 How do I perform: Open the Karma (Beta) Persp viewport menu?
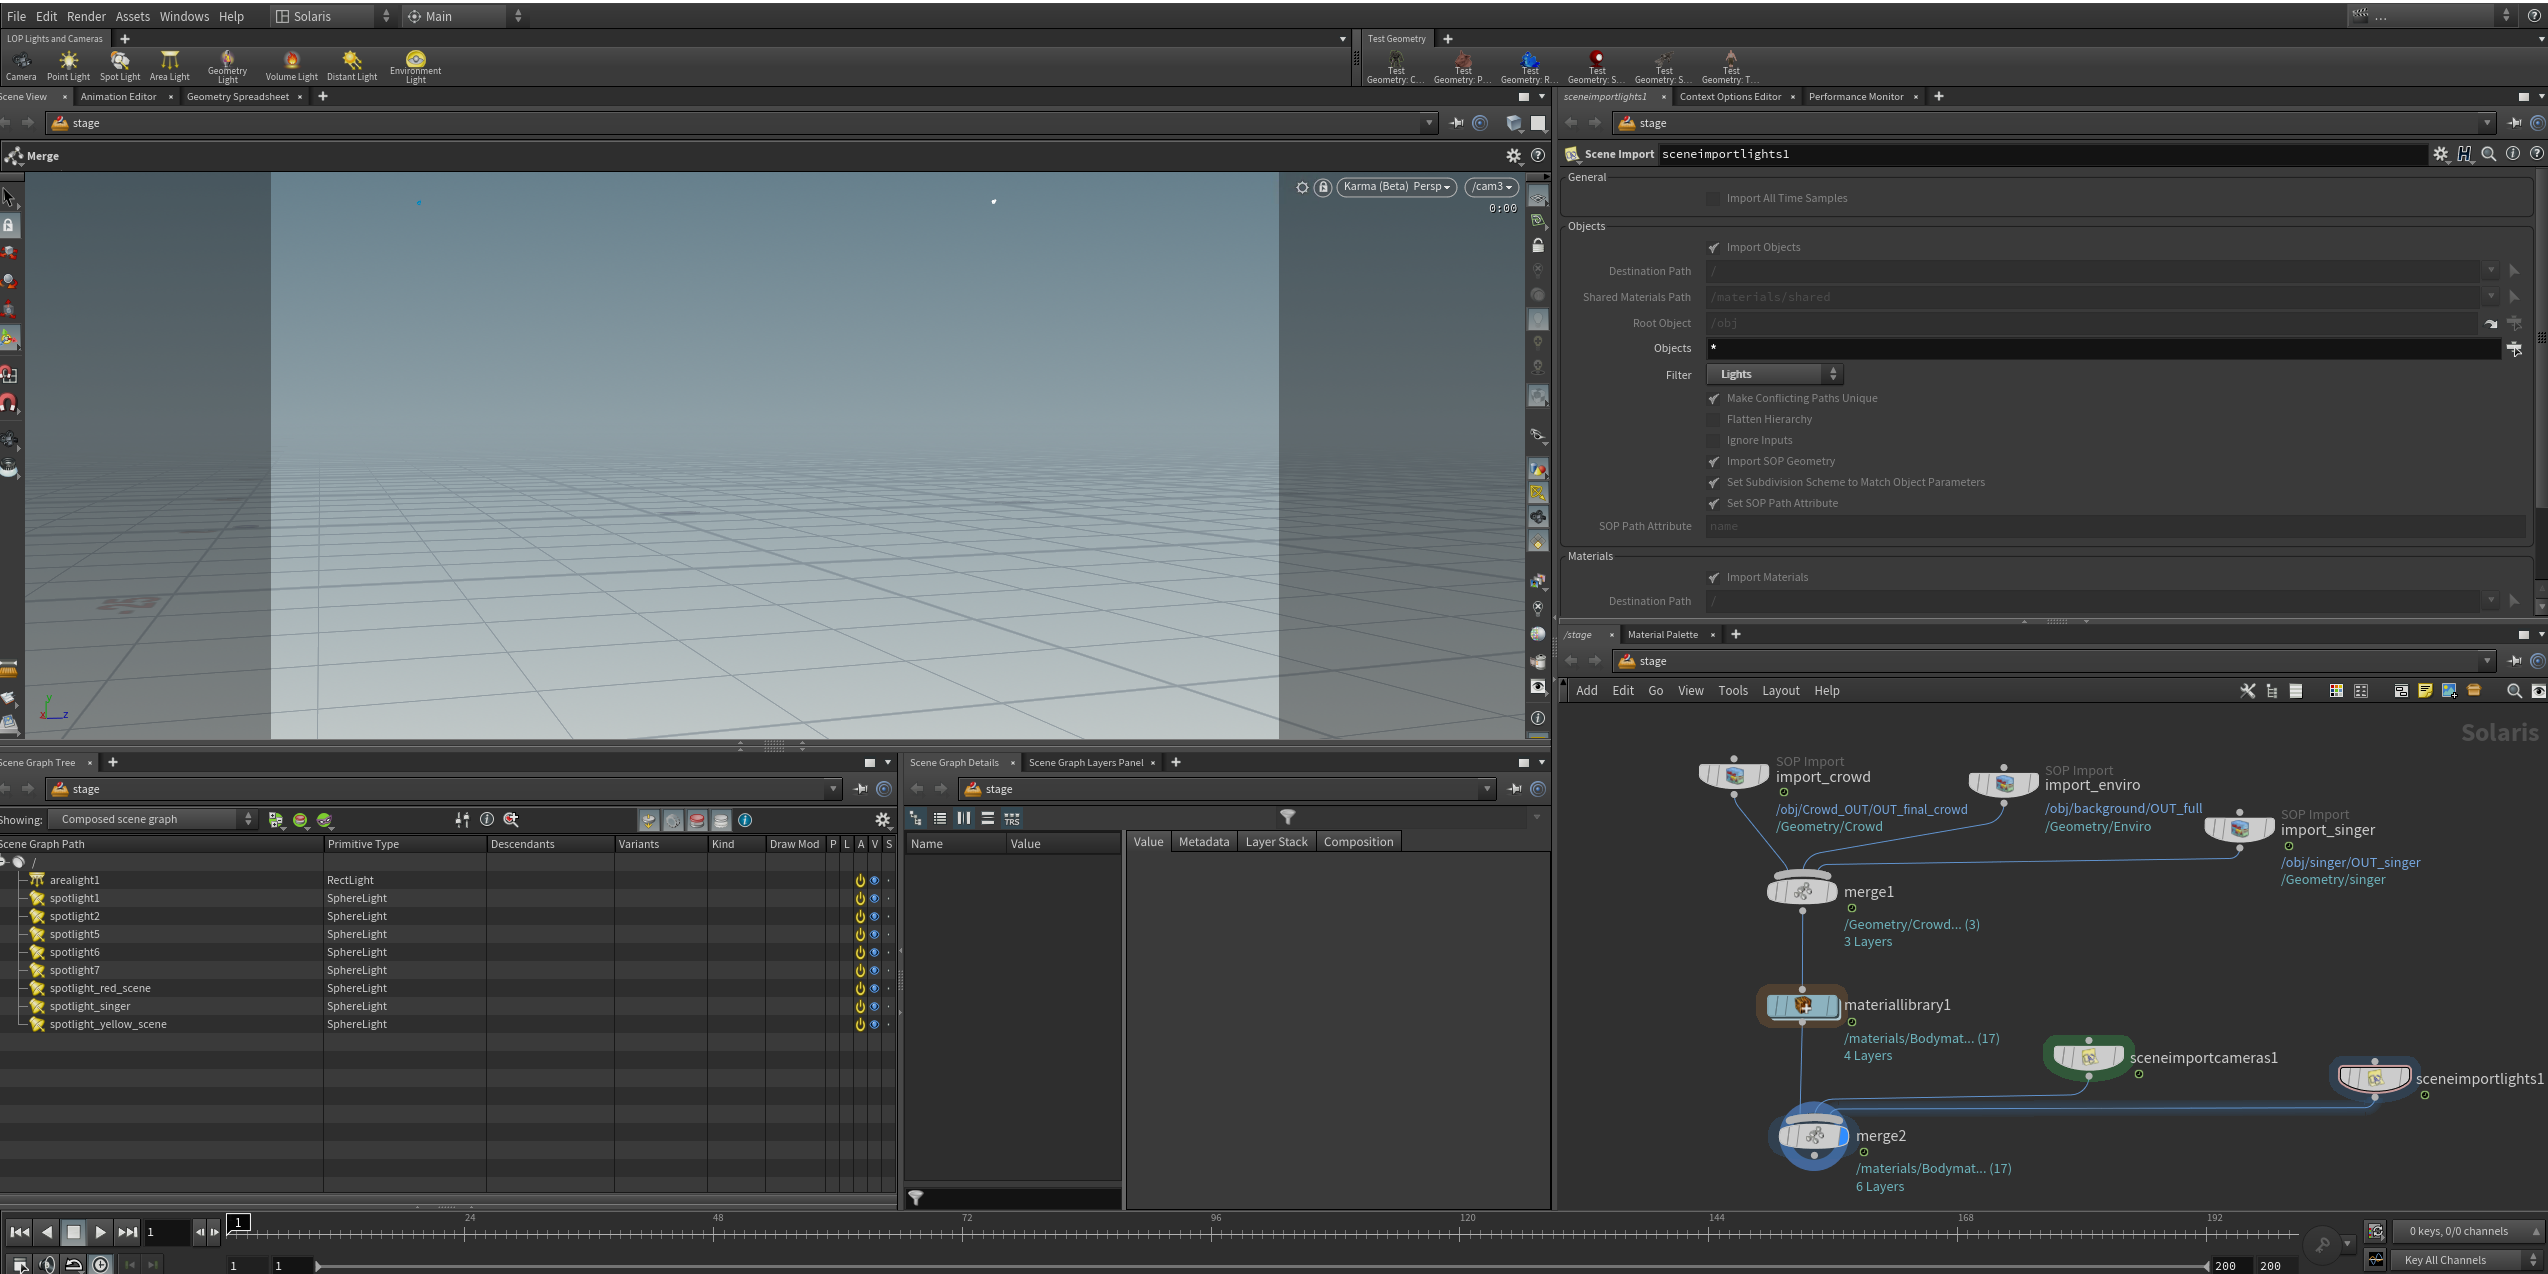1396,187
